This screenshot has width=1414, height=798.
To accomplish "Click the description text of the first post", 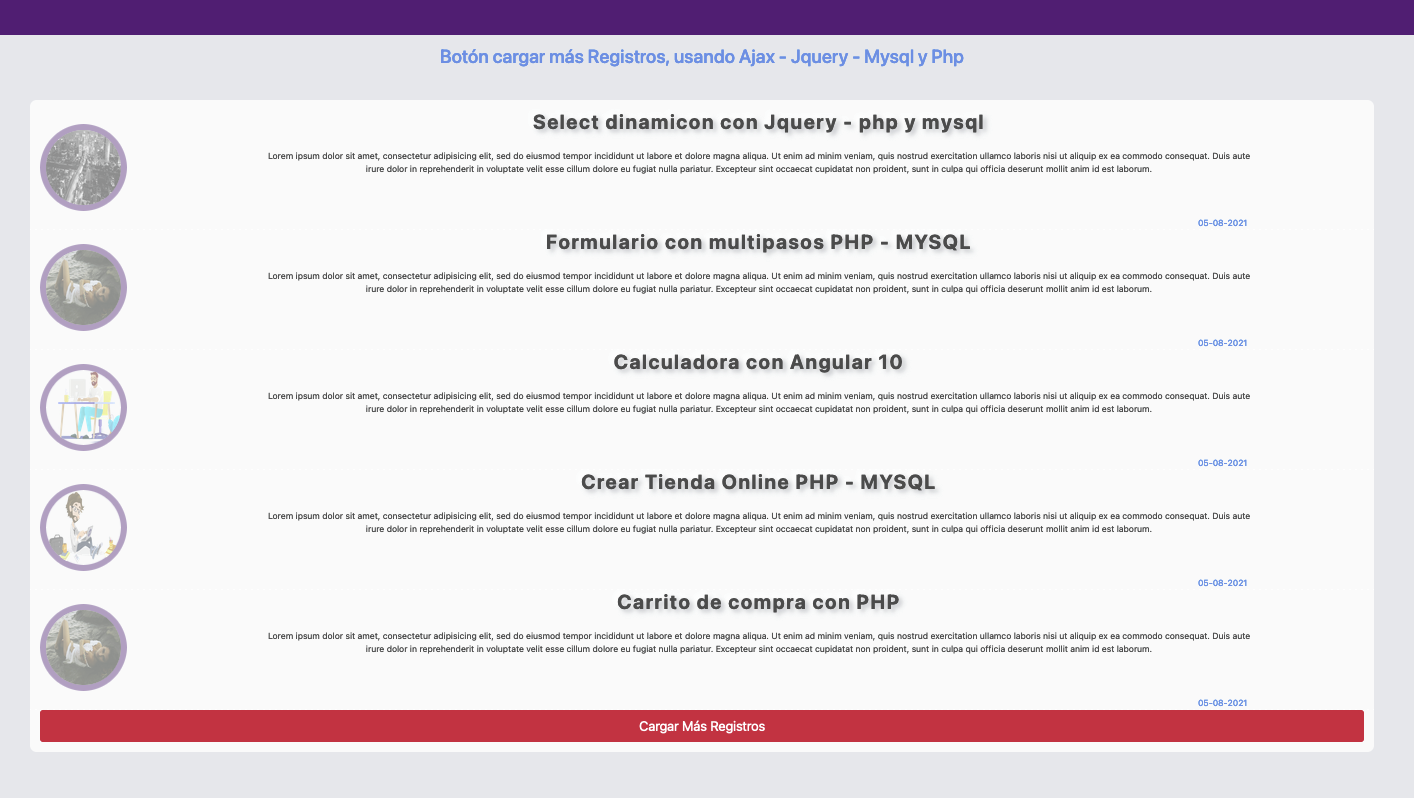I will [758, 162].
